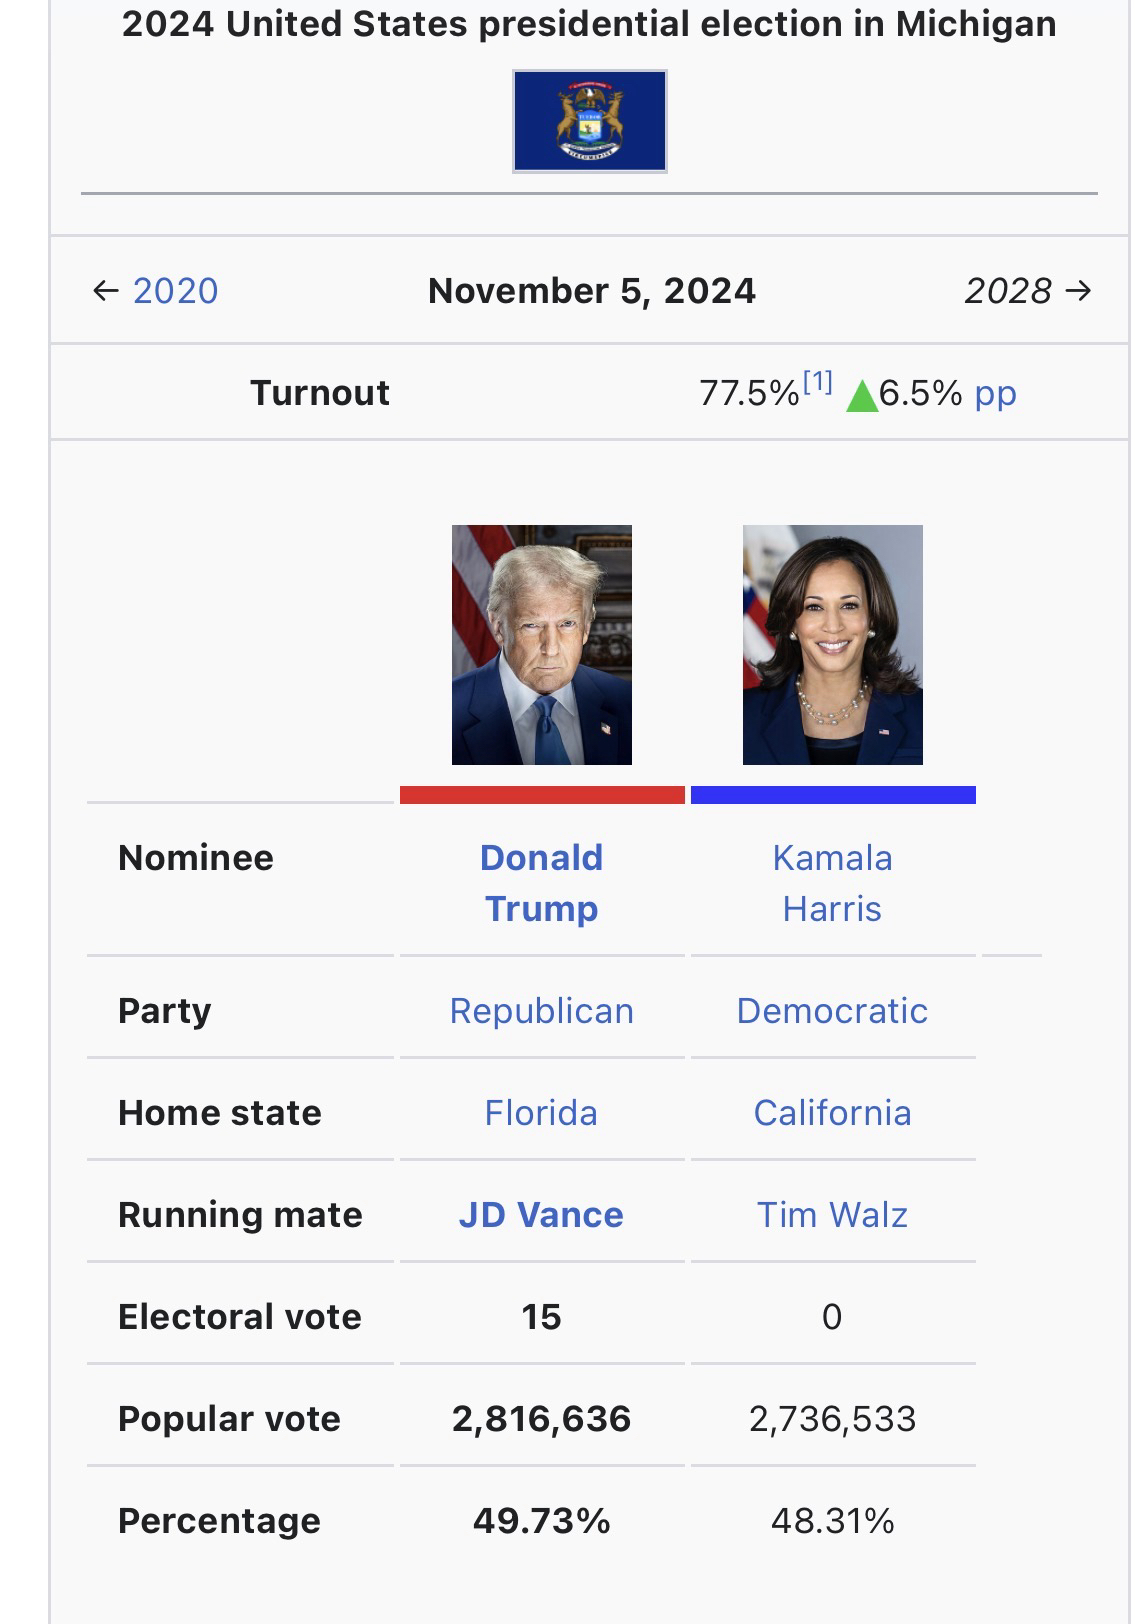Click the left arrow beside 2020

[x=105, y=291]
